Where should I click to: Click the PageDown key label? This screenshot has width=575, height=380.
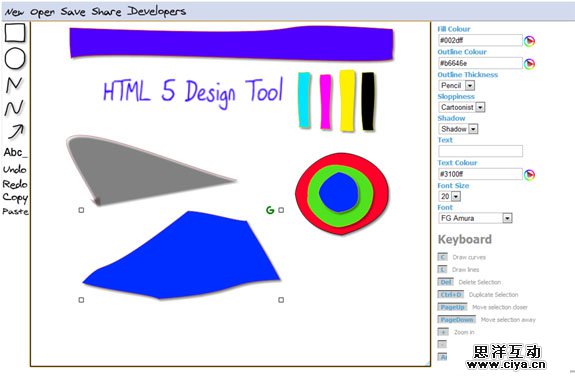457,320
